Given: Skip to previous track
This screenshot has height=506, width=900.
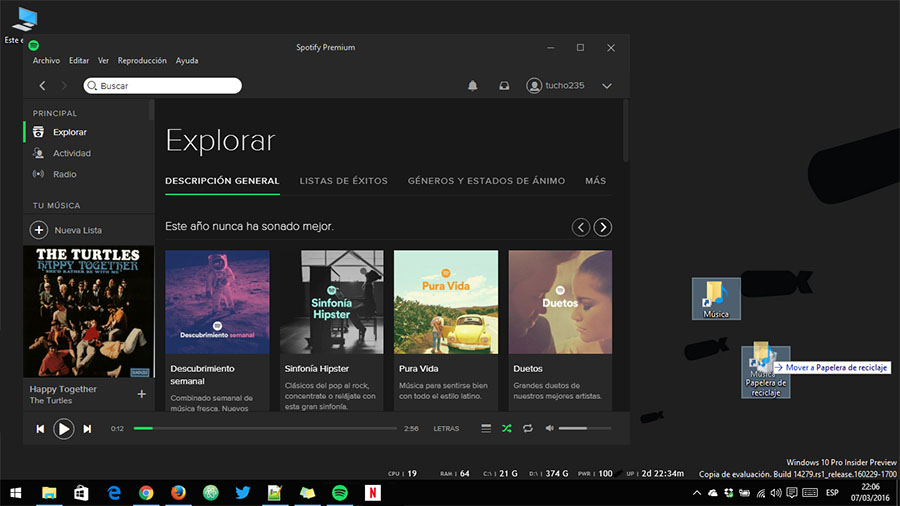Looking at the screenshot, I should pyautogui.click(x=40, y=429).
